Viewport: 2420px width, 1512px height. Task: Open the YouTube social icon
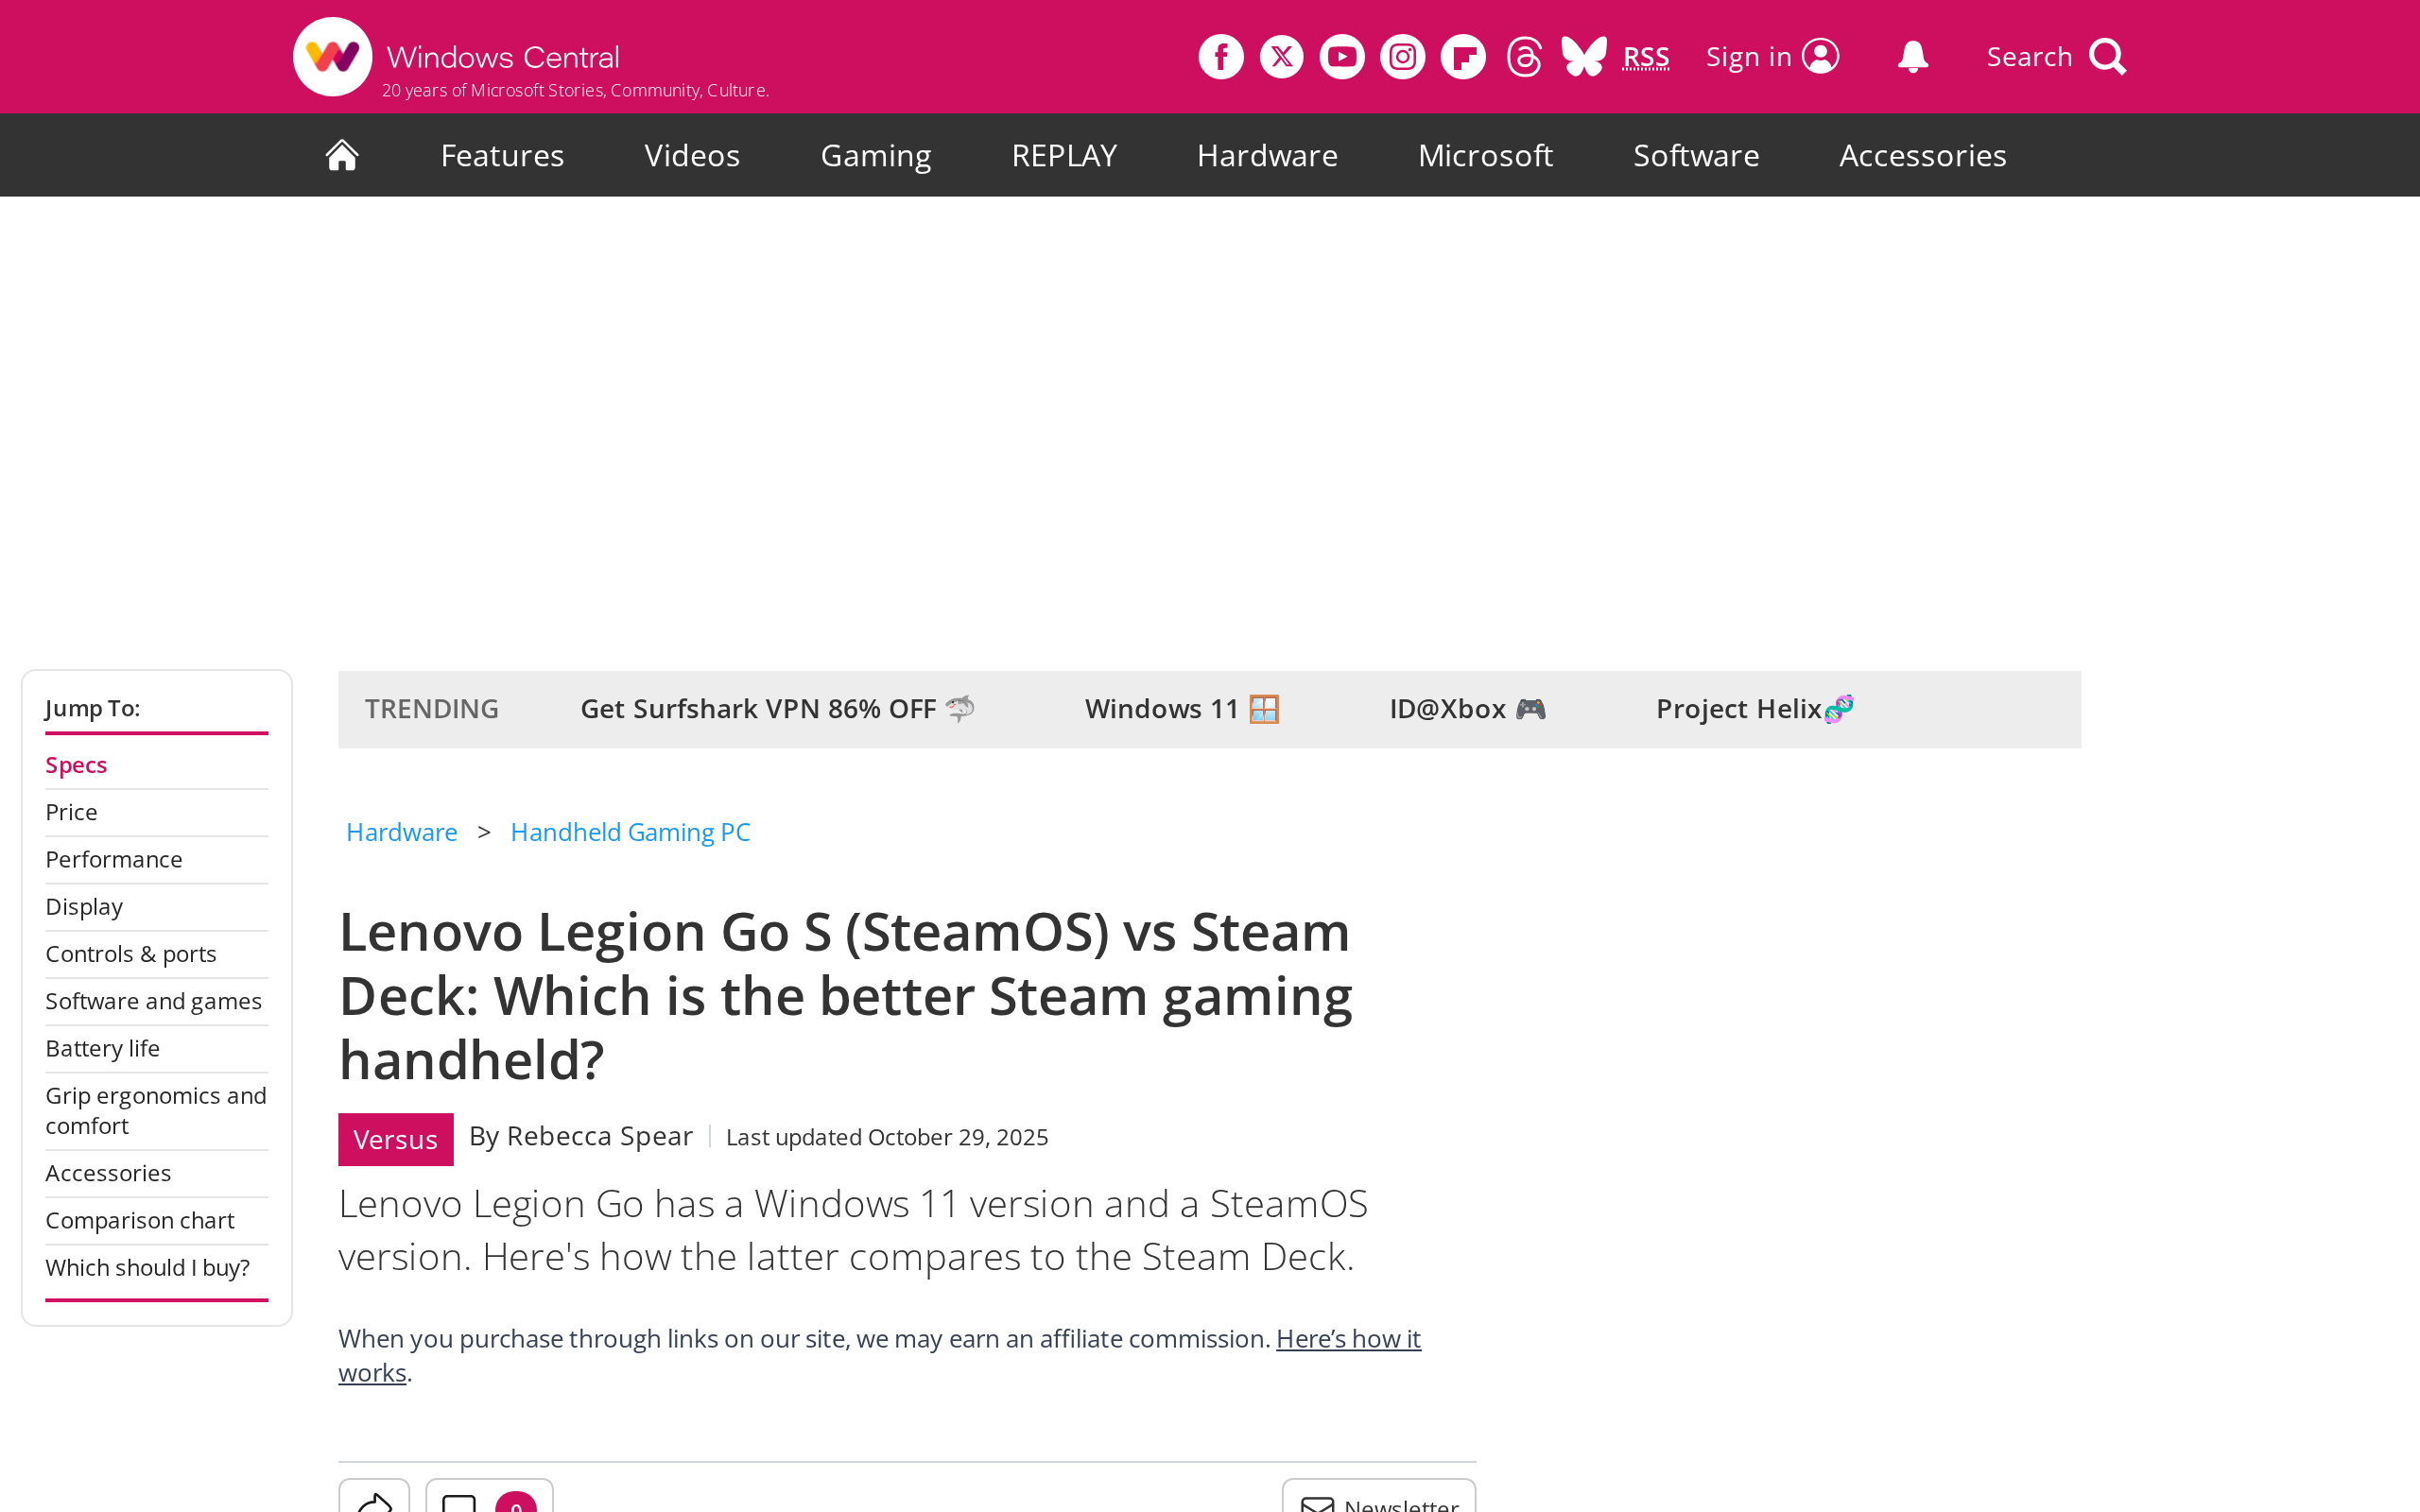pos(1342,57)
